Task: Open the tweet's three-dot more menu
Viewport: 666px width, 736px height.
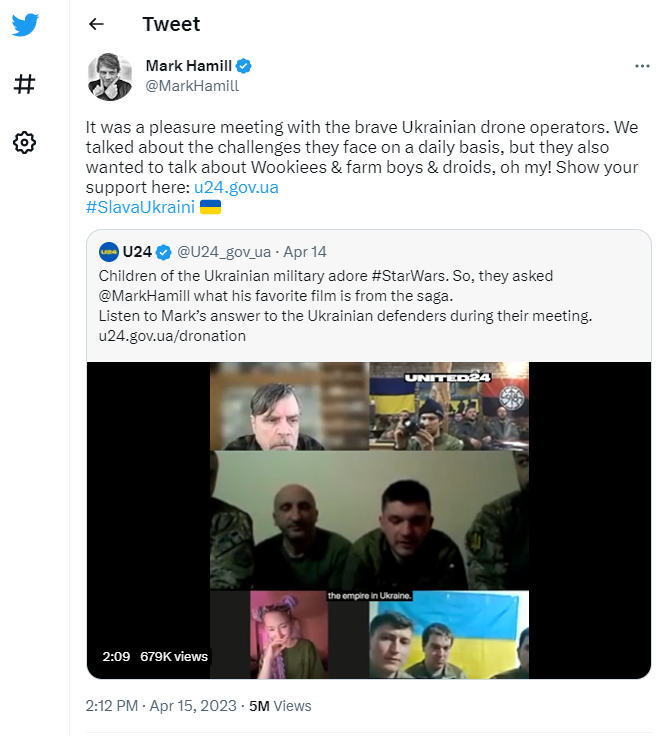Action: pyautogui.click(x=642, y=66)
